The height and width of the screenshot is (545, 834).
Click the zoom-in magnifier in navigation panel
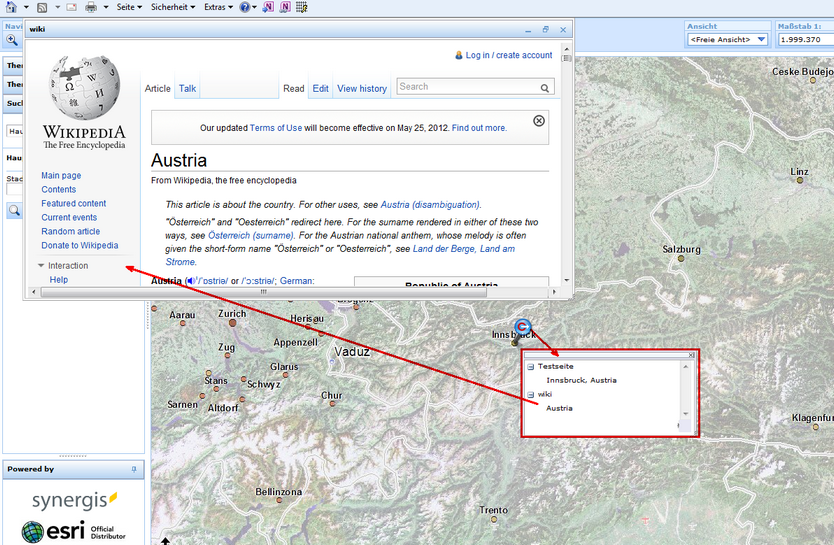12,41
